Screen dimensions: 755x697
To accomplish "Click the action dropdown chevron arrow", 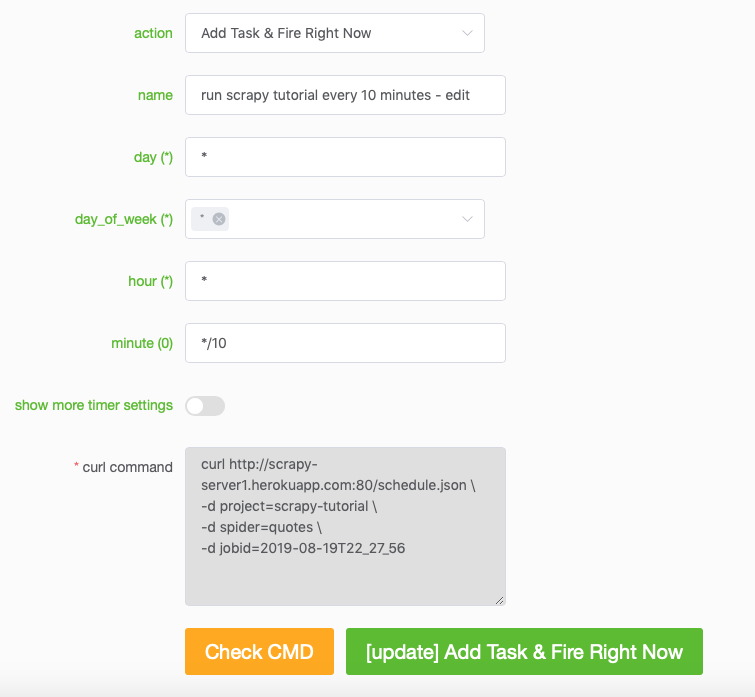I will [467, 33].
